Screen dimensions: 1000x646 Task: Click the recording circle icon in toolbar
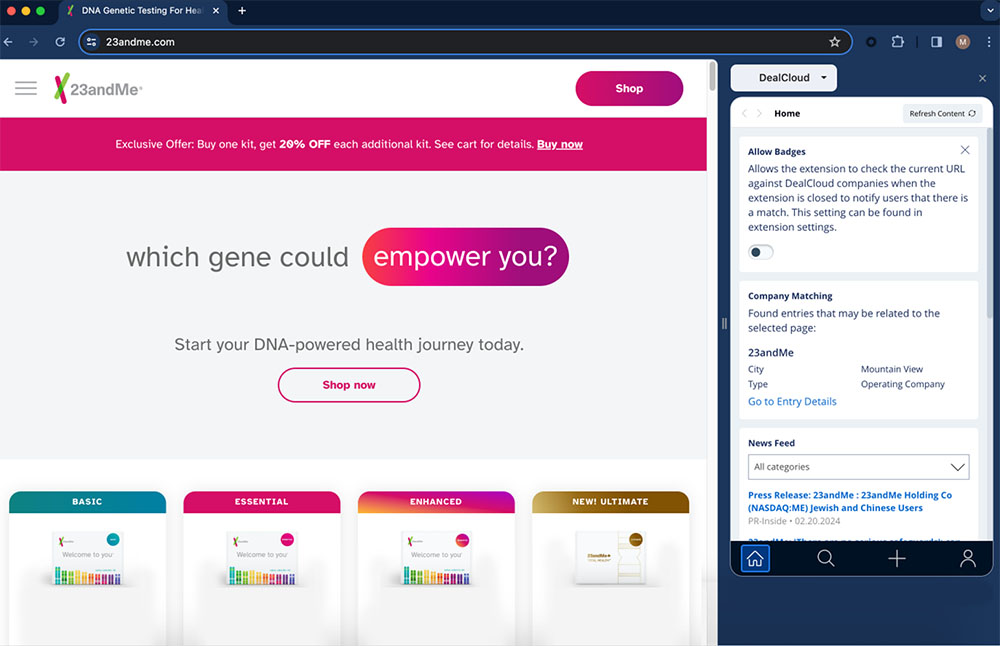point(871,42)
